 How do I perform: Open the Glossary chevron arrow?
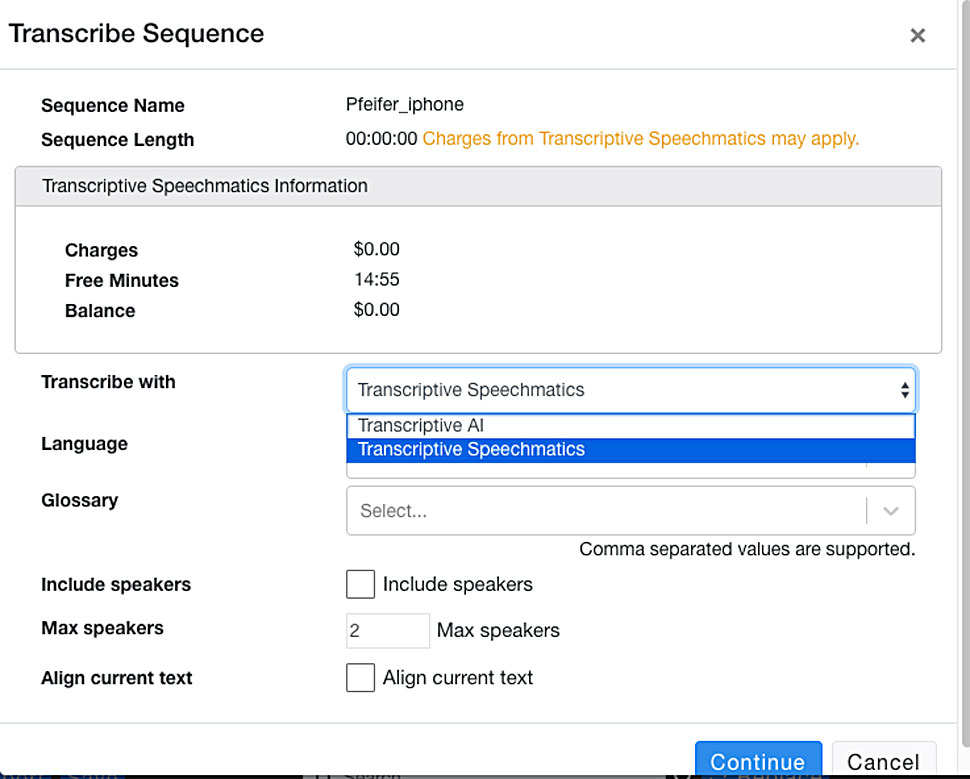click(x=890, y=511)
